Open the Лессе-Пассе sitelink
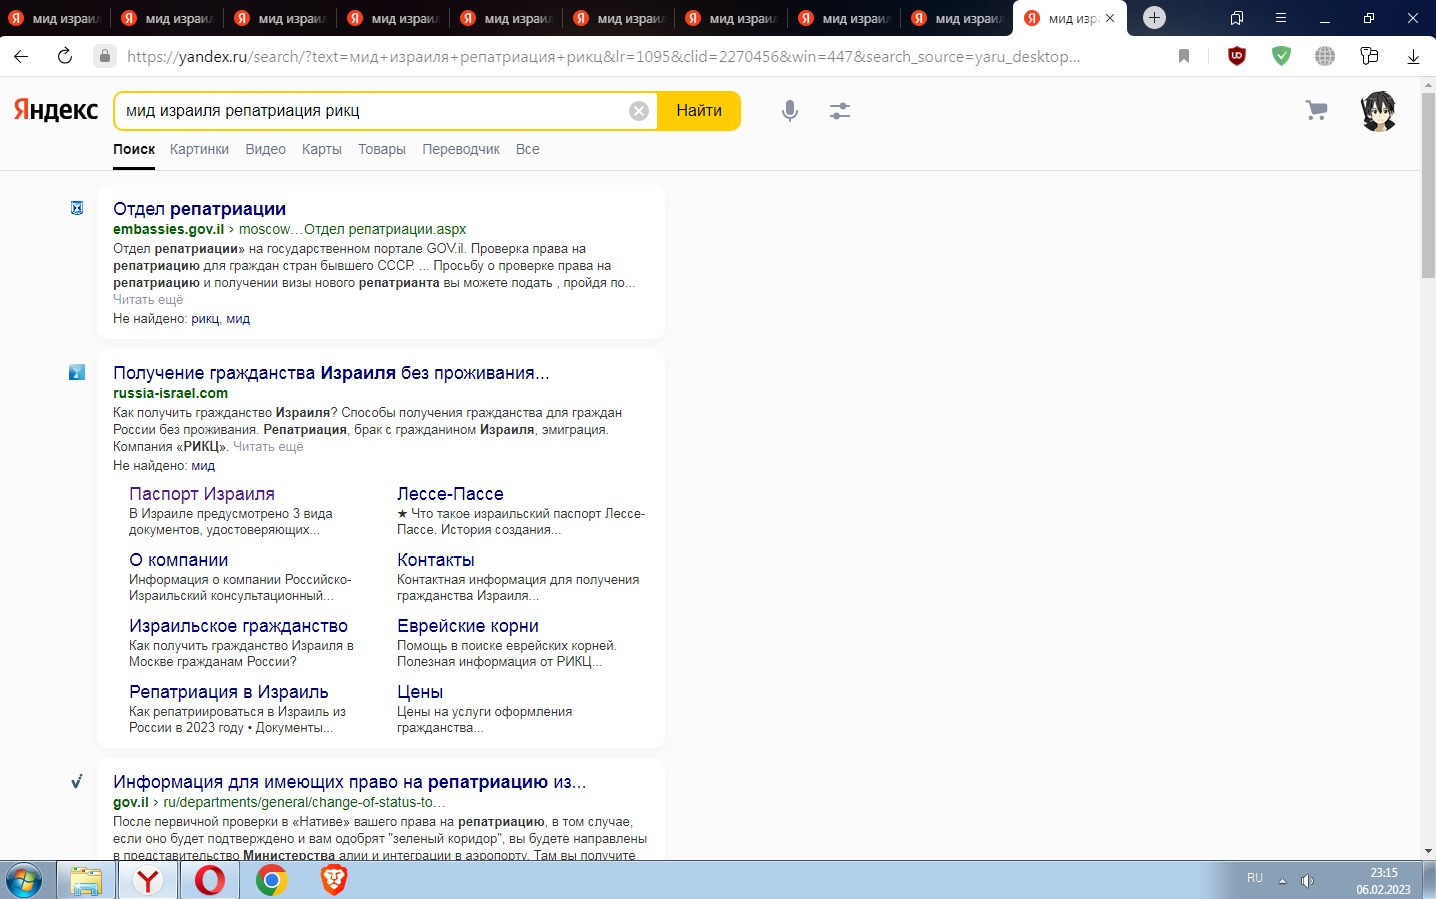1436x899 pixels. 450,494
